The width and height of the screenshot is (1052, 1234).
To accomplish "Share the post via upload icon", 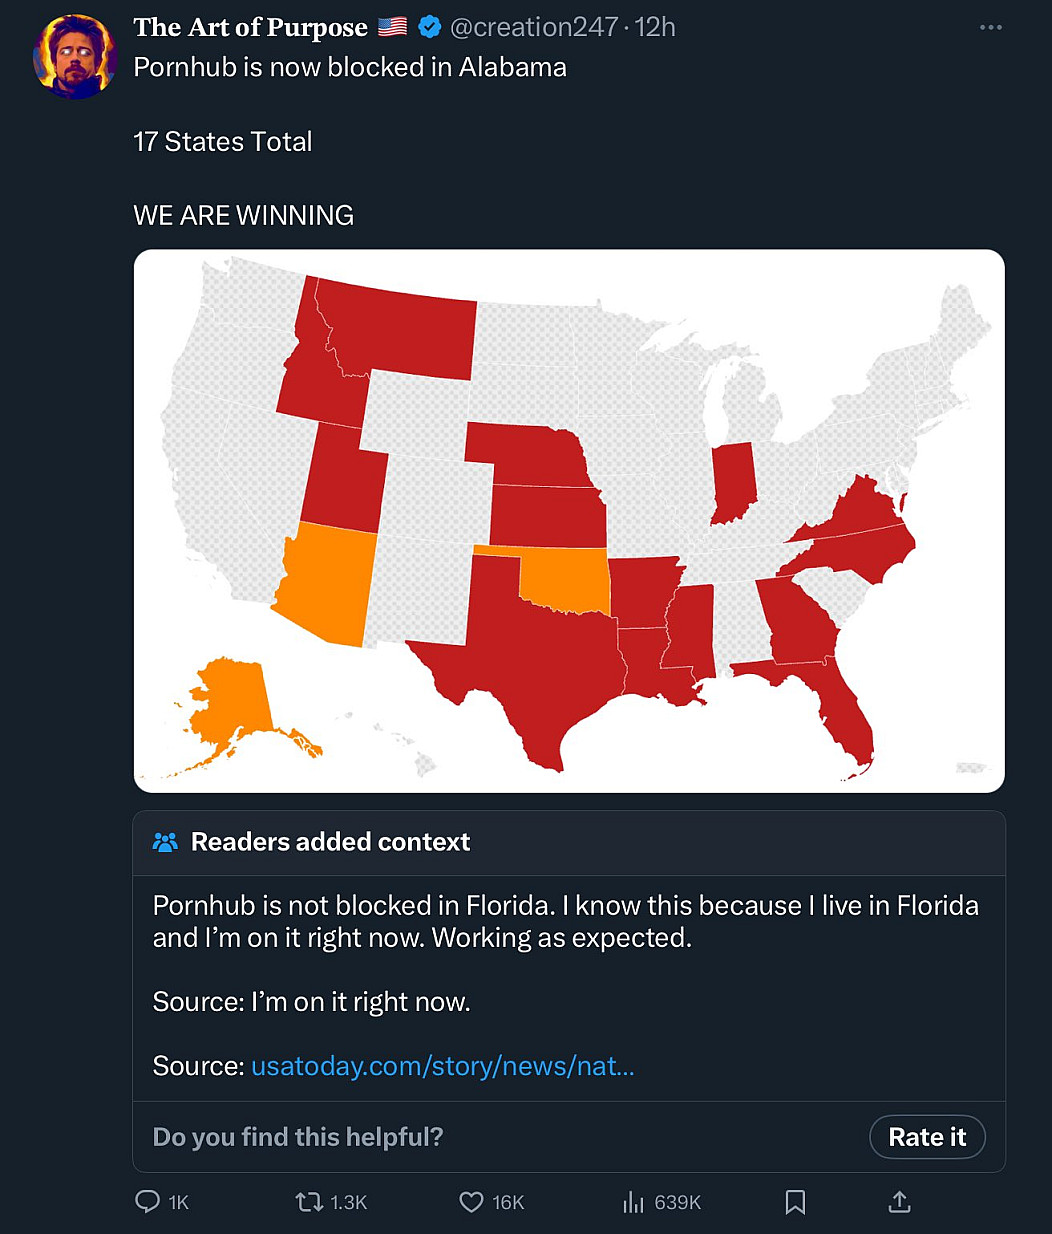I will point(899,1201).
